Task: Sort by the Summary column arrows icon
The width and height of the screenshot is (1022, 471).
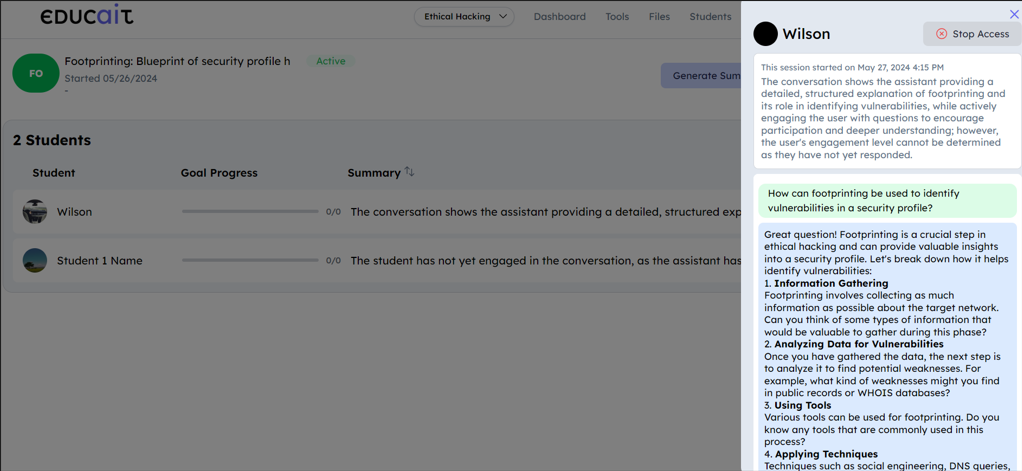Action: 409,172
